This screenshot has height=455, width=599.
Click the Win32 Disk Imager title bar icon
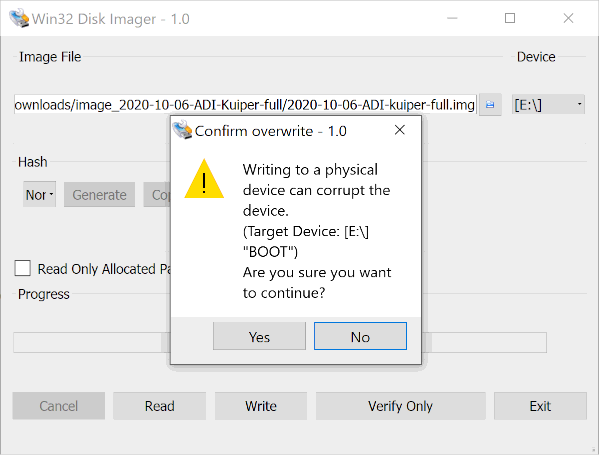coord(19,18)
